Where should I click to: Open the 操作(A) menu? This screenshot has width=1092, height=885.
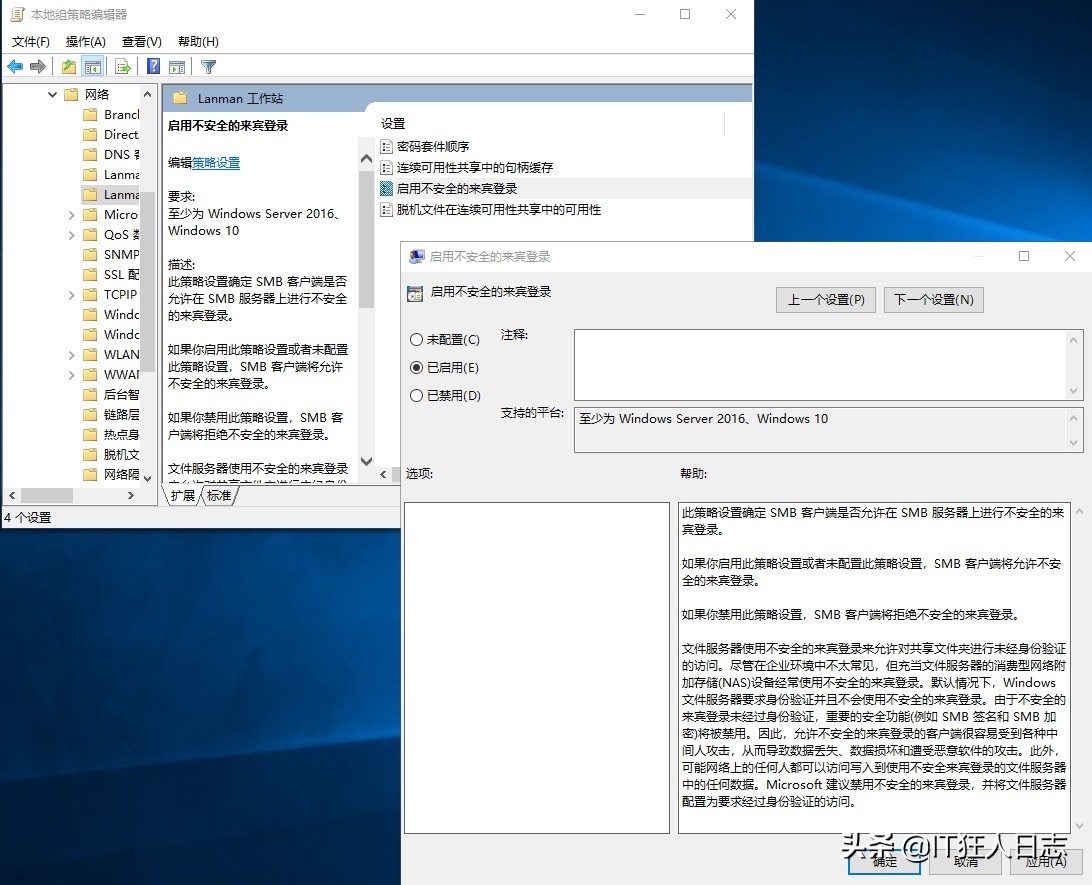point(85,42)
